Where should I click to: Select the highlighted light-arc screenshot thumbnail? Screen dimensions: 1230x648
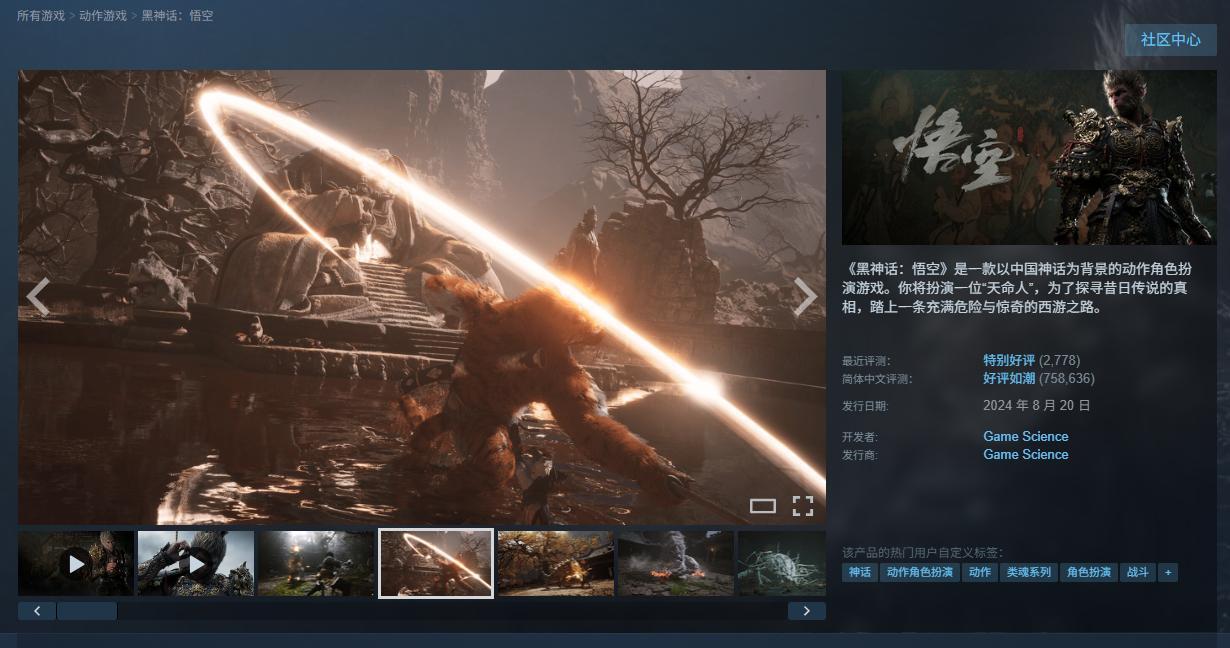pyautogui.click(x=436, y=564)
